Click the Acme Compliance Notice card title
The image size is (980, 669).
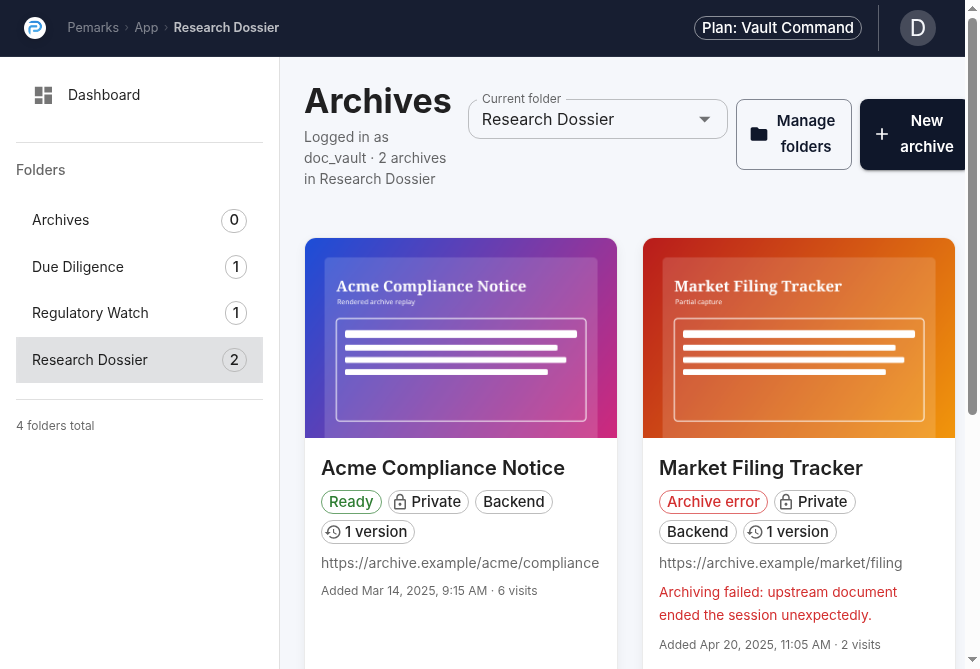tap(443, 468)
